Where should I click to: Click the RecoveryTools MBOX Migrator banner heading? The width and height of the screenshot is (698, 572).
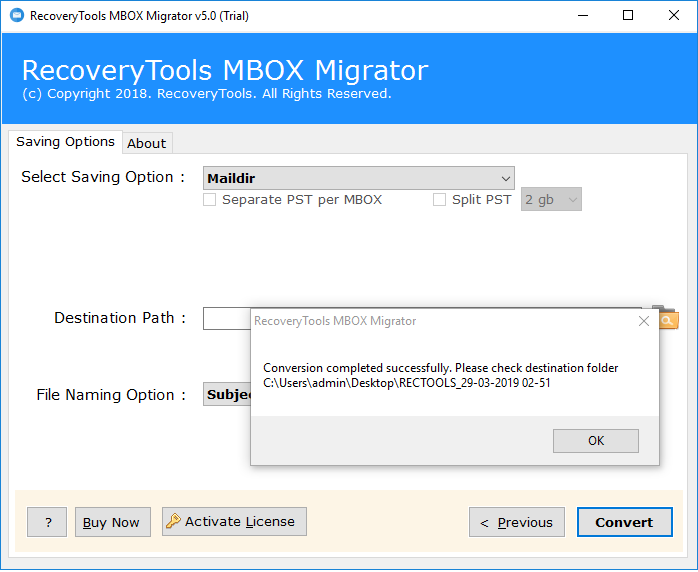point(225,70)
